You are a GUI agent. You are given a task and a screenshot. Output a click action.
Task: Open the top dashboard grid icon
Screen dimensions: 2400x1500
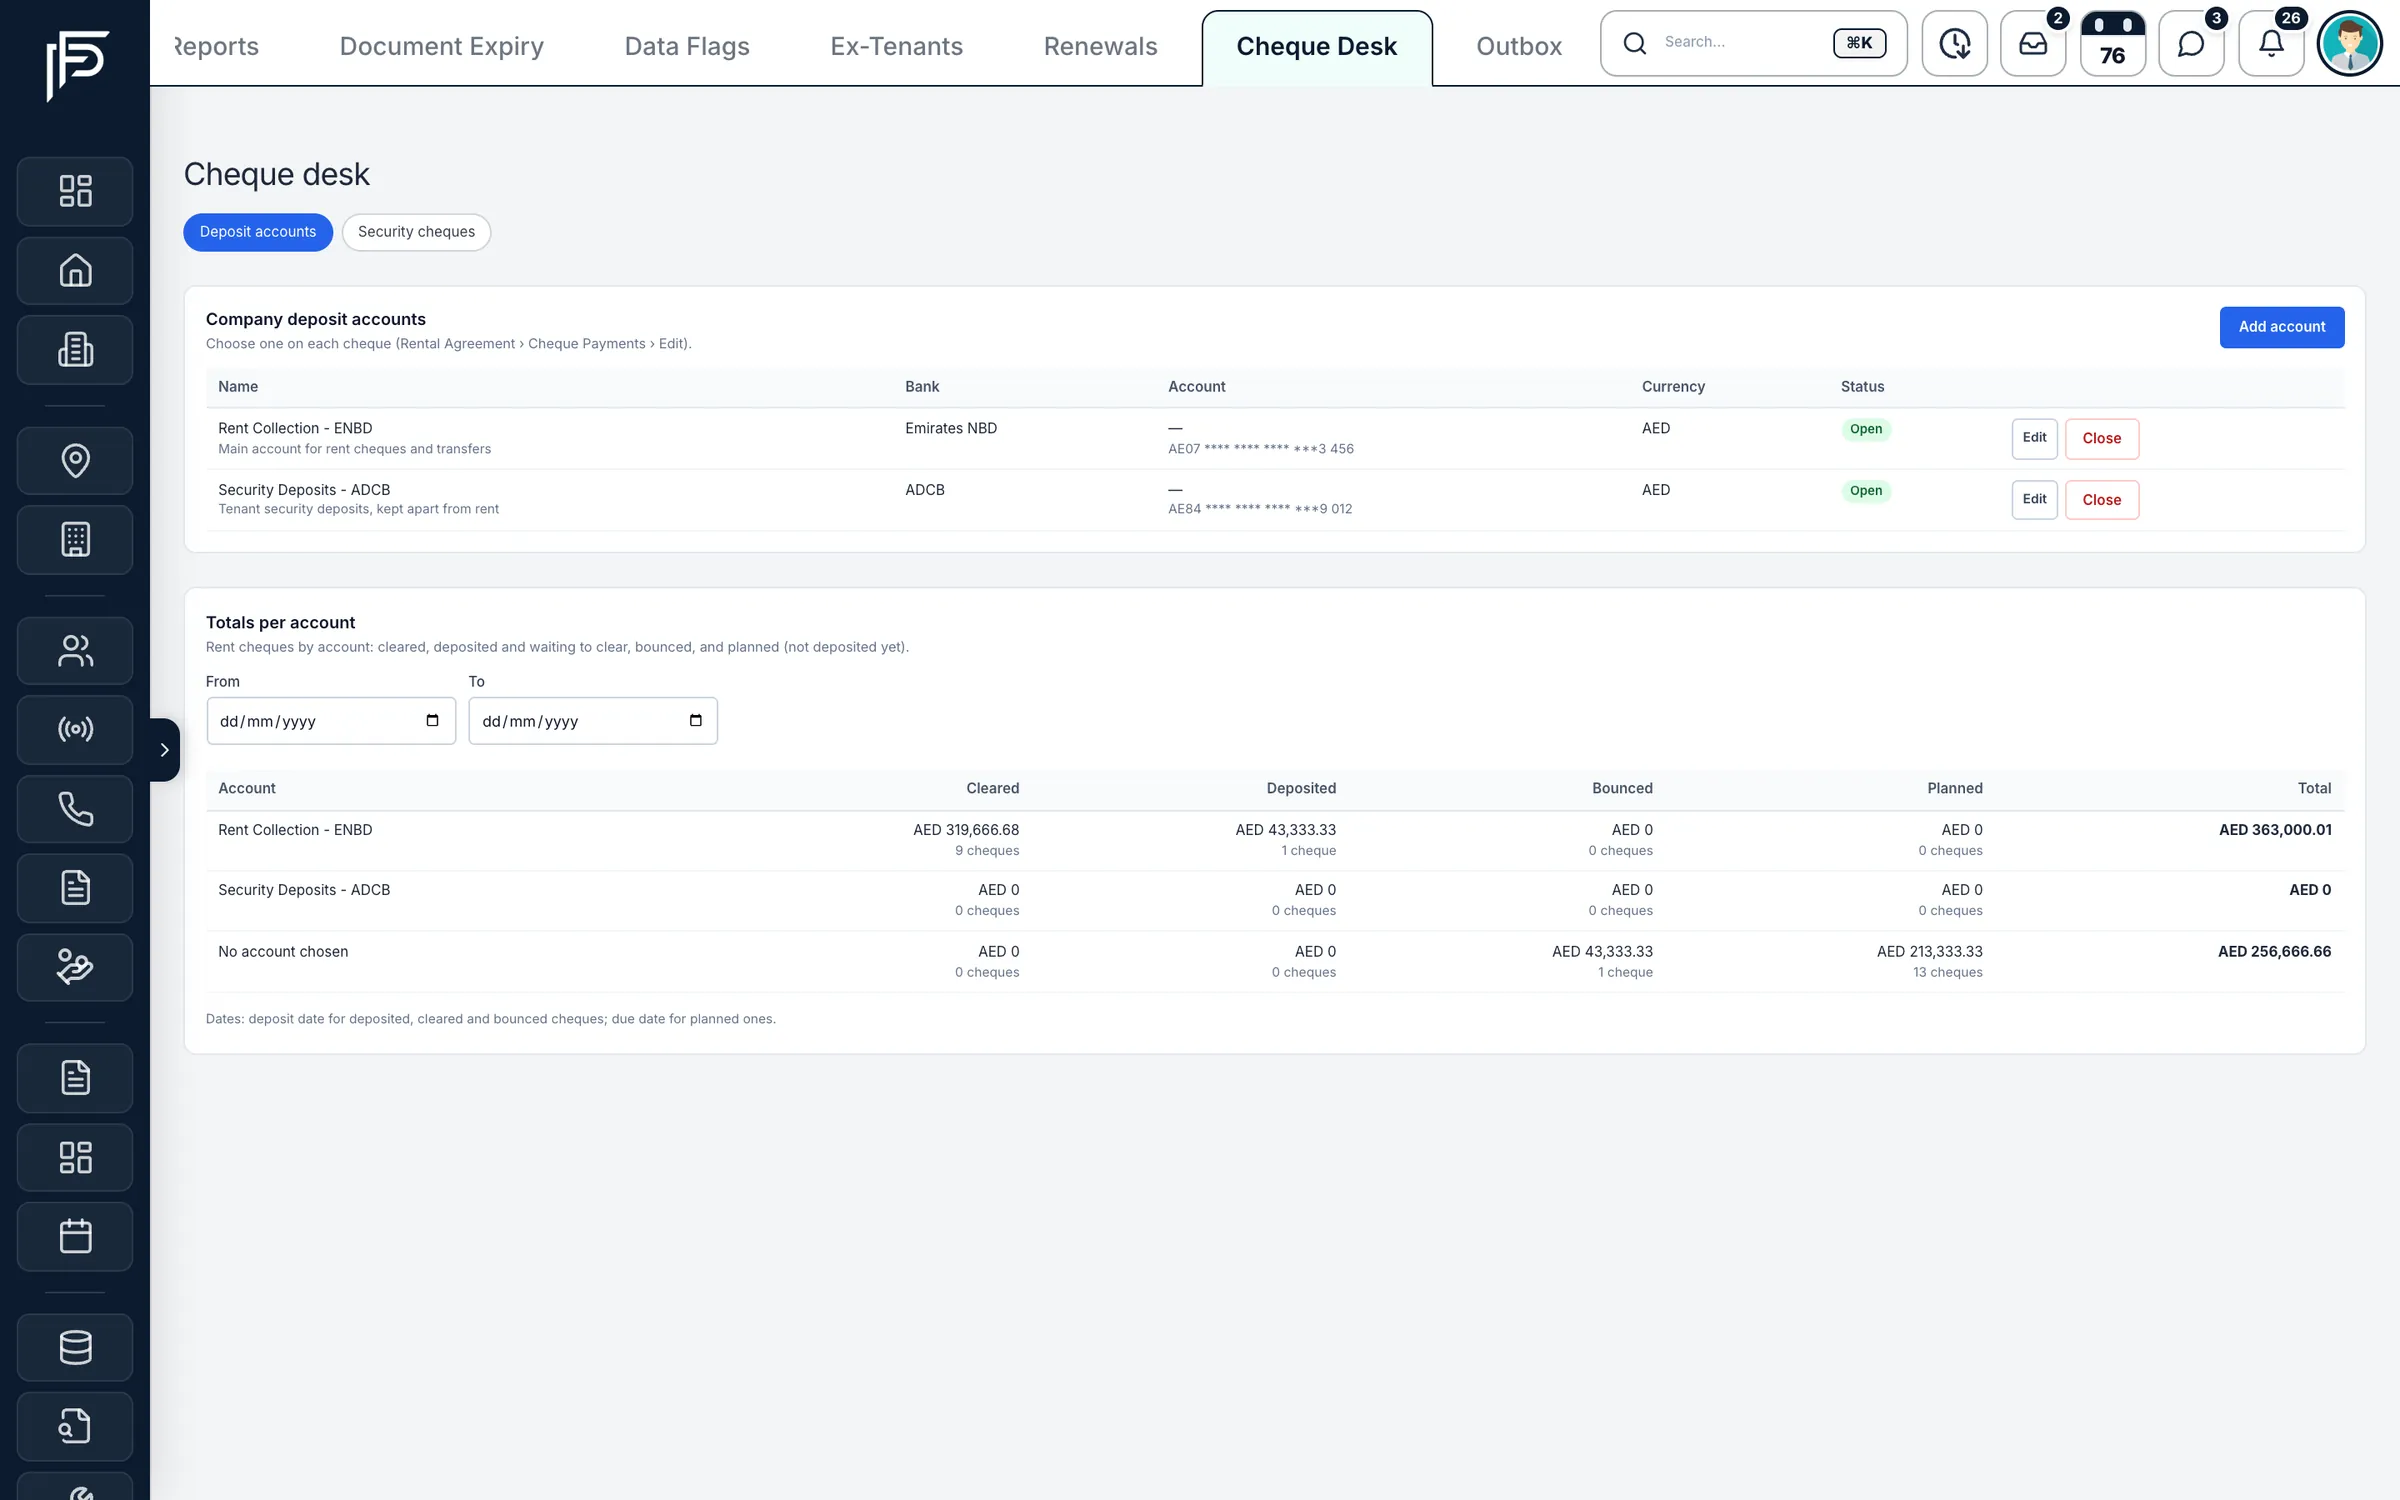pos(75,191)
